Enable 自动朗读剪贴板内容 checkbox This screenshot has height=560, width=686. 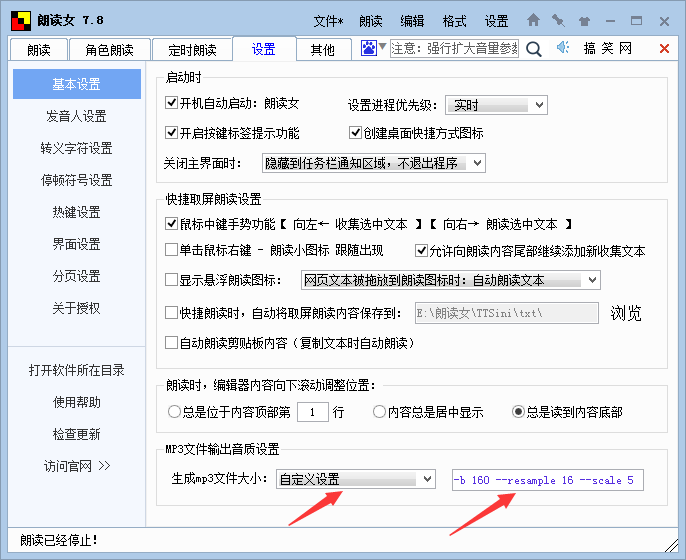(171, 342)
